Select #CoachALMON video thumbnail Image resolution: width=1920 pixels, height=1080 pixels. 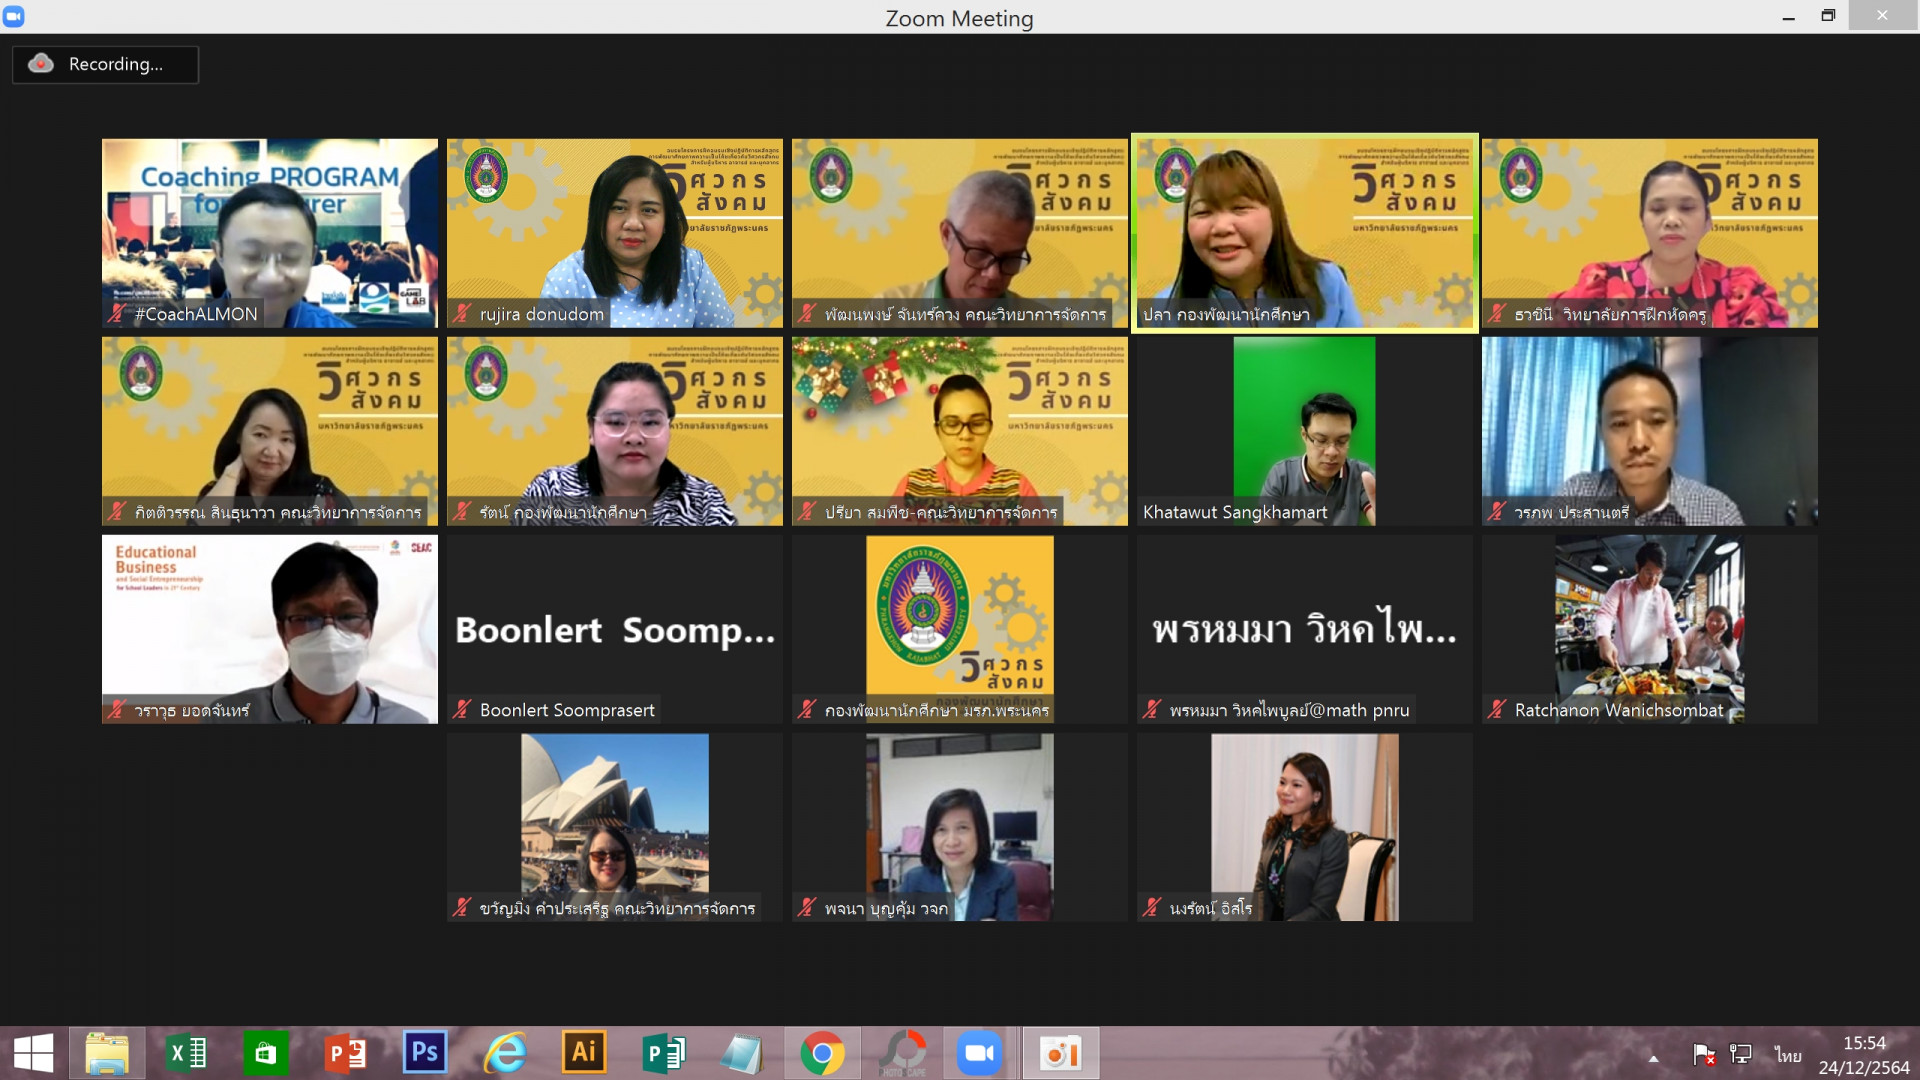coord(269,232)
